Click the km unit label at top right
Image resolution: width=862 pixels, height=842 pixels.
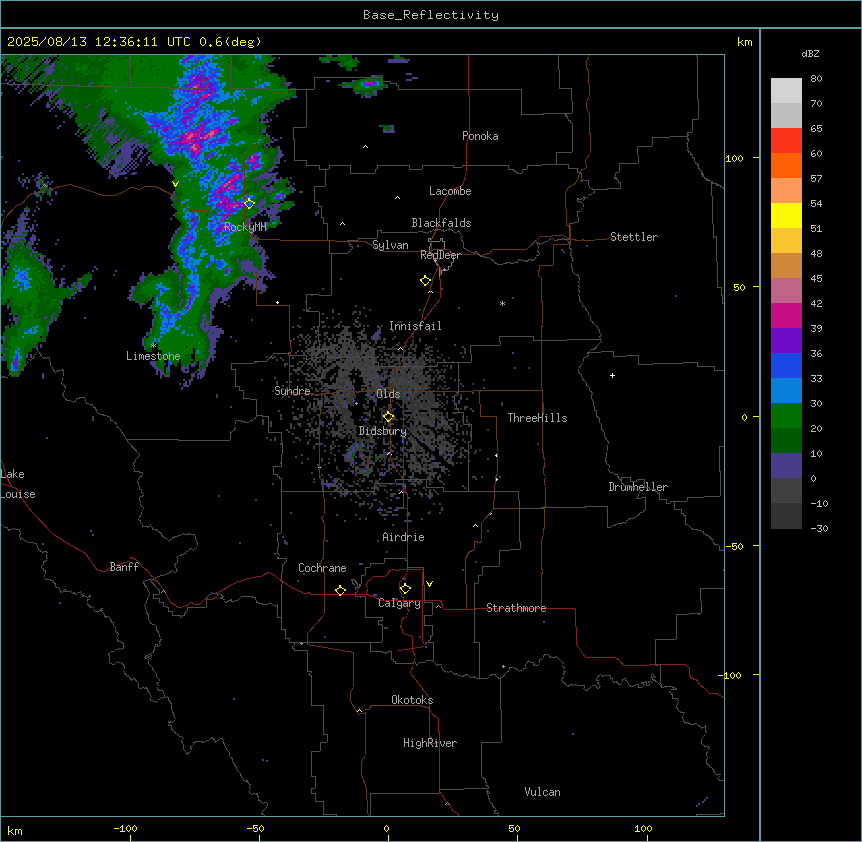pos(744,42)
